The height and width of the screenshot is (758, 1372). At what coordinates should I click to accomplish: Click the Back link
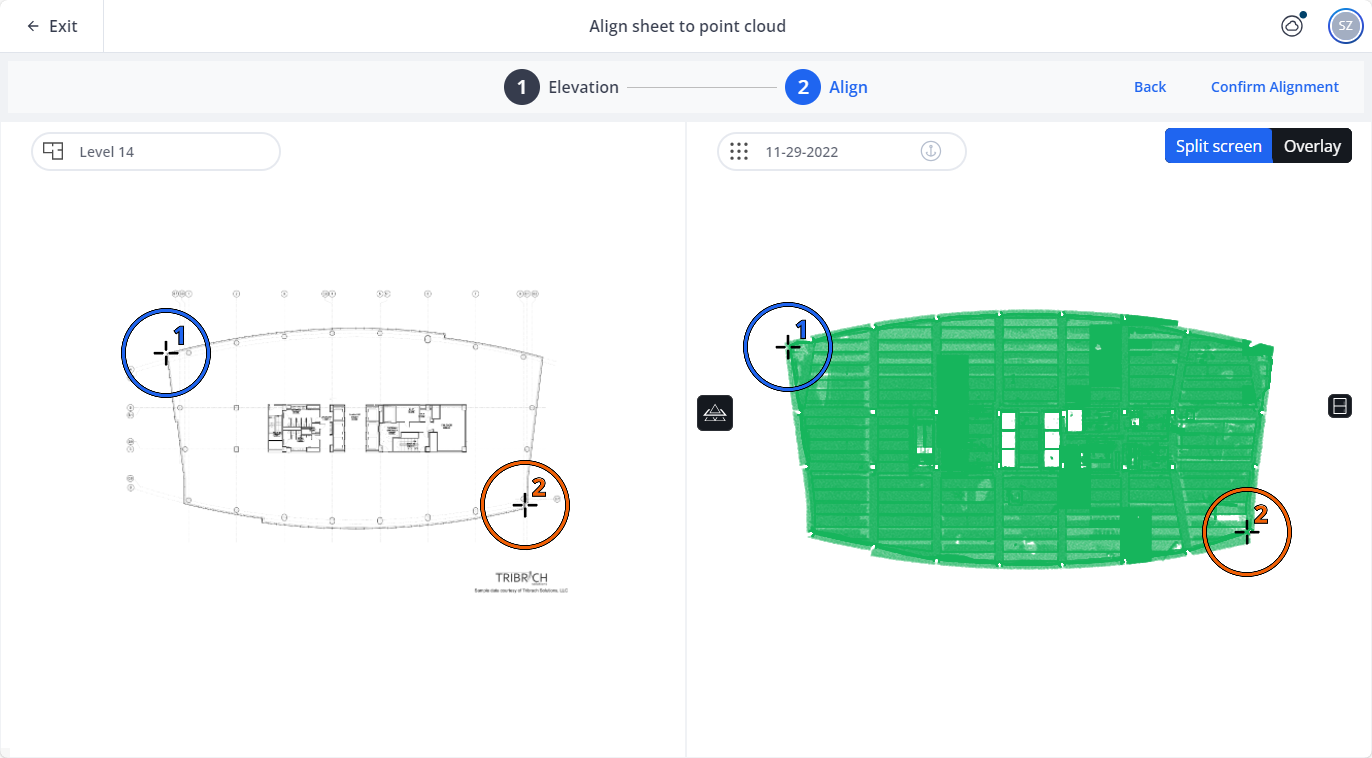[x=1150, y=87]
